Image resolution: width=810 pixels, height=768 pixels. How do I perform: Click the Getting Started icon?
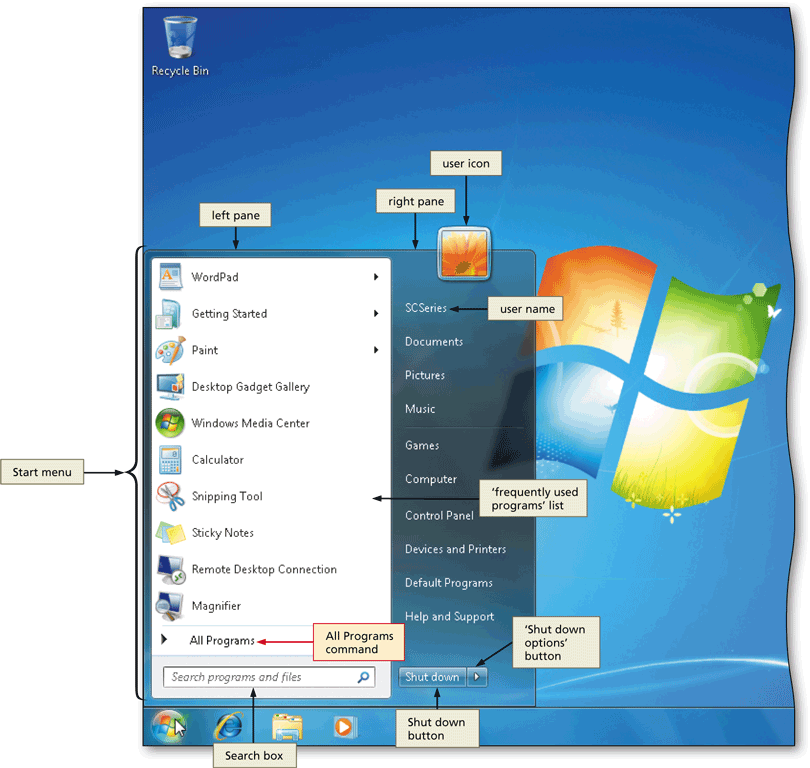click(x=168, y=314)
